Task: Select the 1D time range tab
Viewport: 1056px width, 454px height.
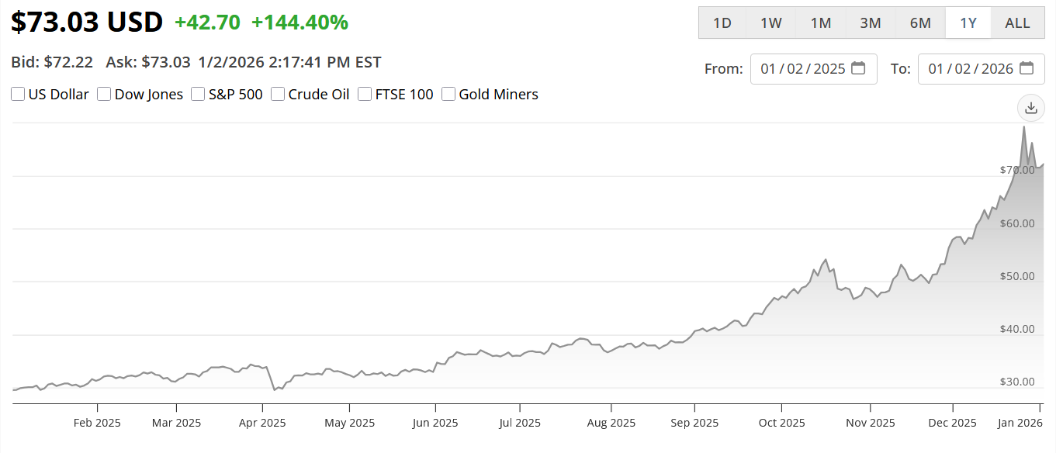Action: (722, 23)
